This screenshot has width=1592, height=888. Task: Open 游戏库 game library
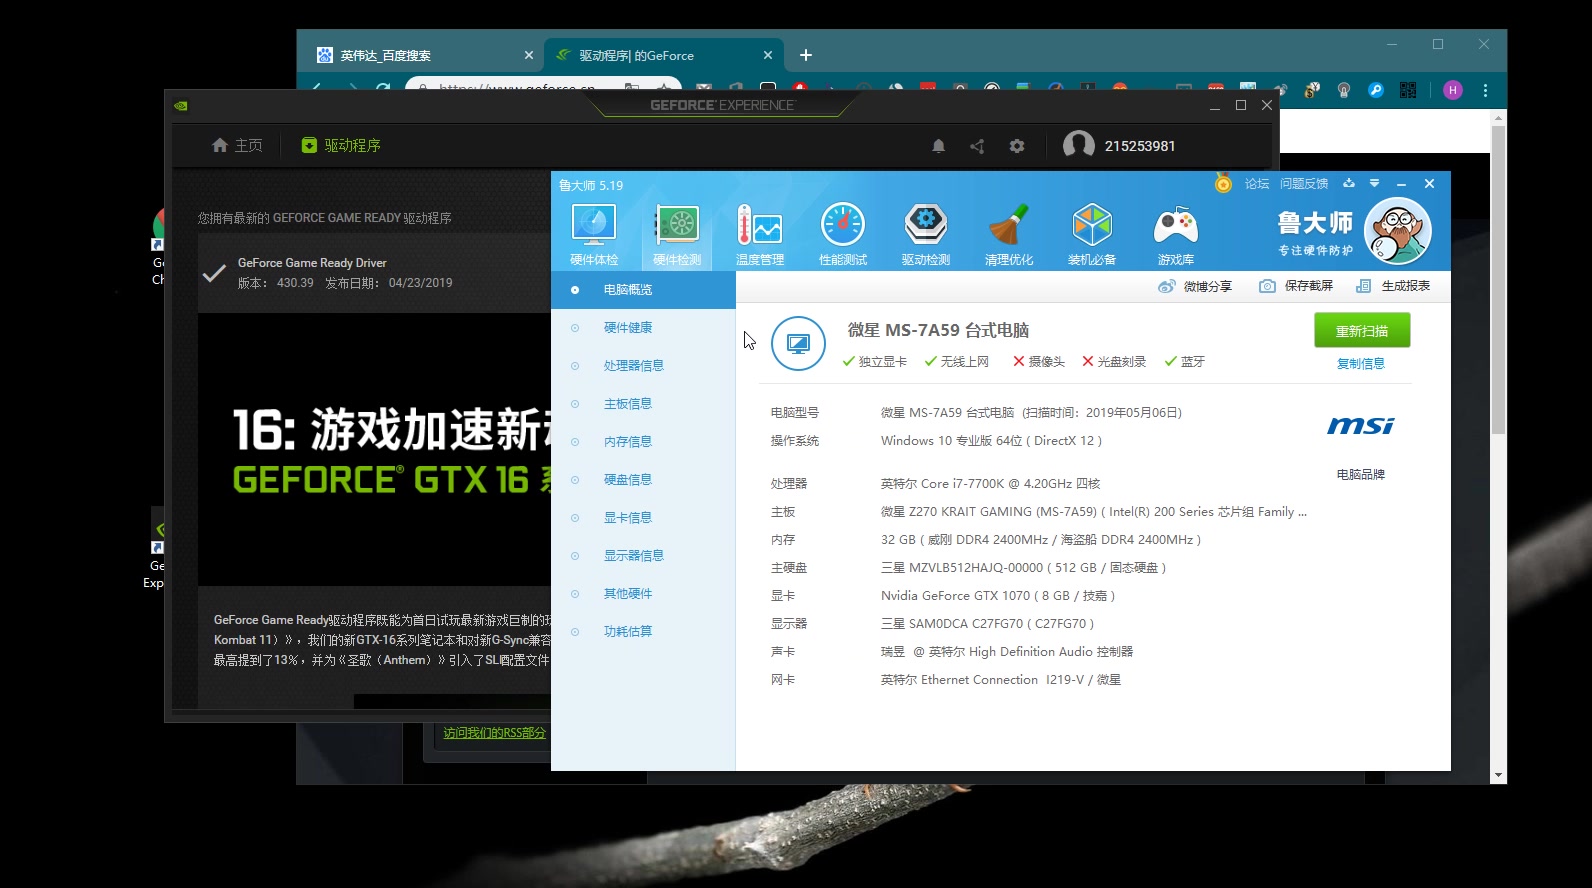coord(1176,234)
